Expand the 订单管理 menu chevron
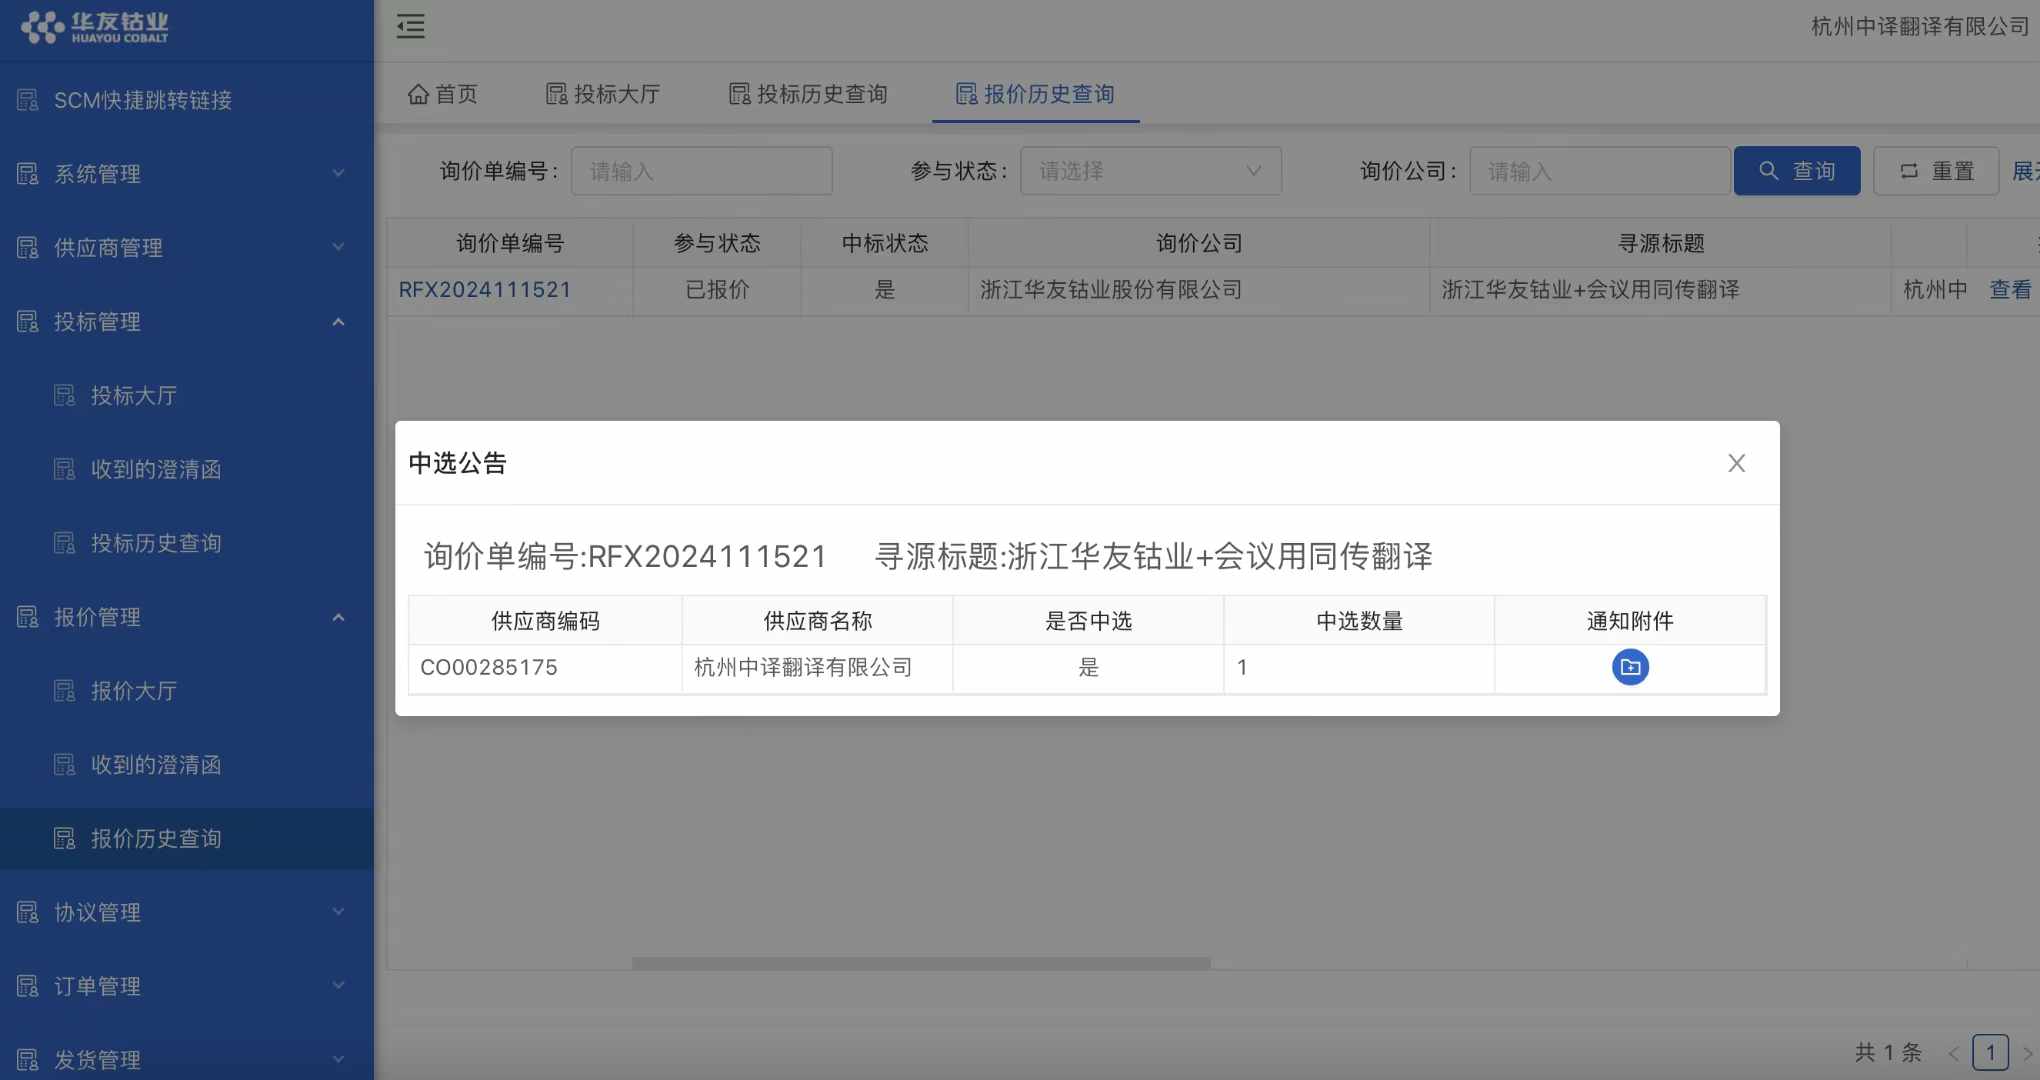This screenshot has height=1080, width=2040. (338, 985)
